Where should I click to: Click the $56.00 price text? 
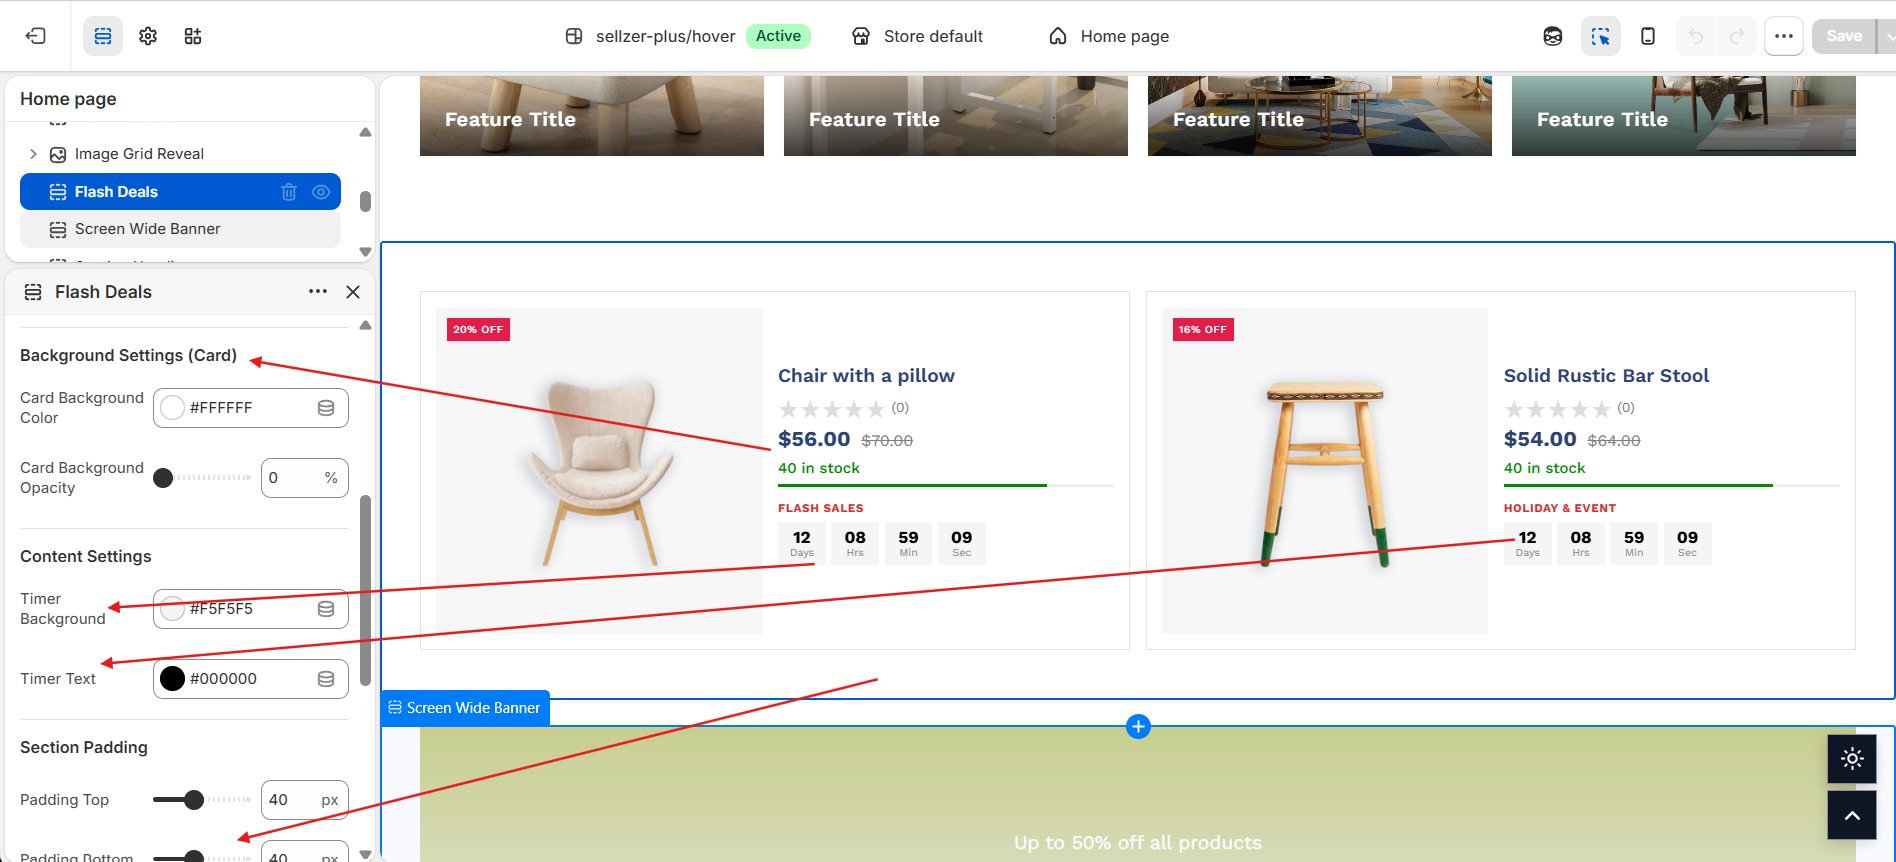(814, 439)
